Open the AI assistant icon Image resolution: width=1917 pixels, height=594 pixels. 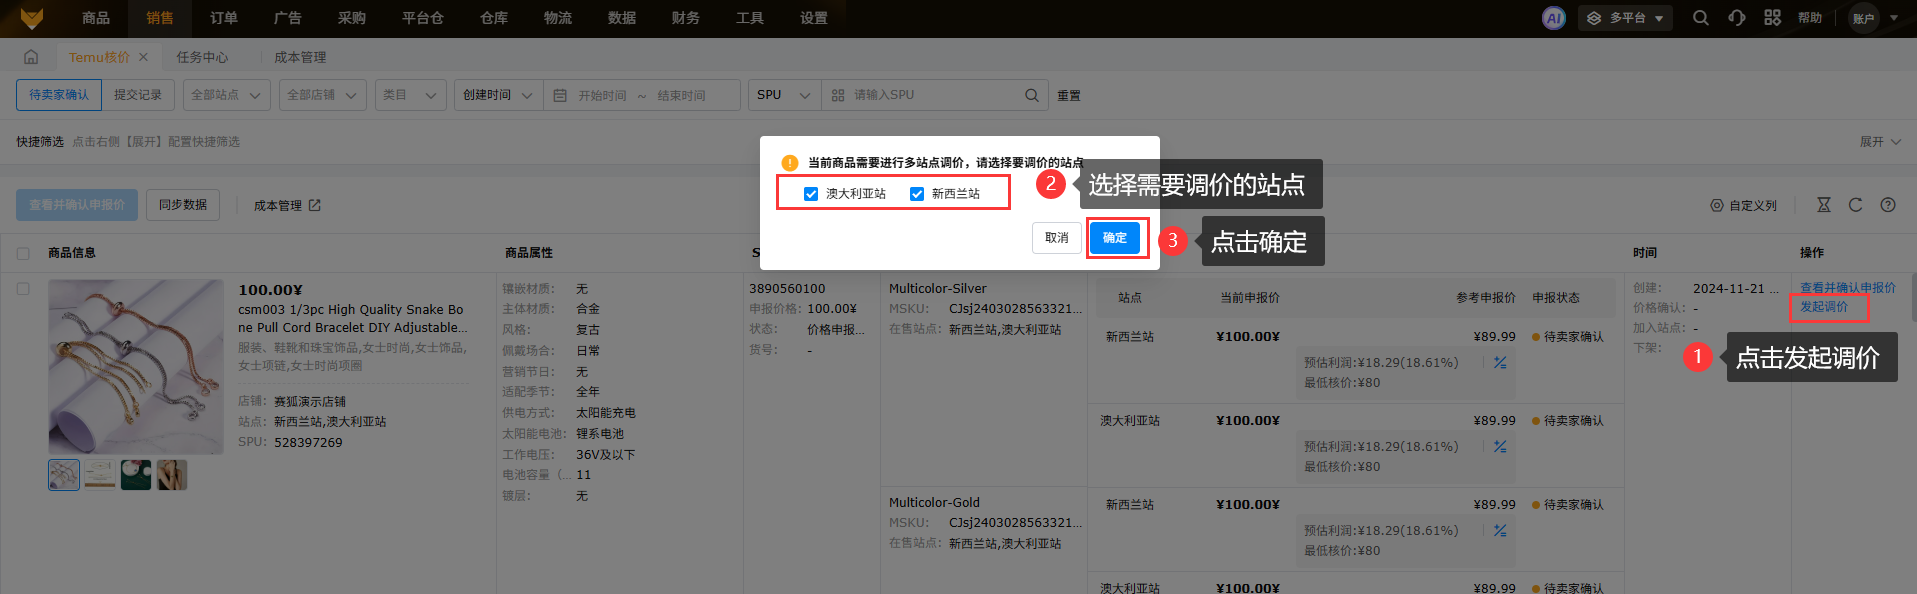(1553, 18)
